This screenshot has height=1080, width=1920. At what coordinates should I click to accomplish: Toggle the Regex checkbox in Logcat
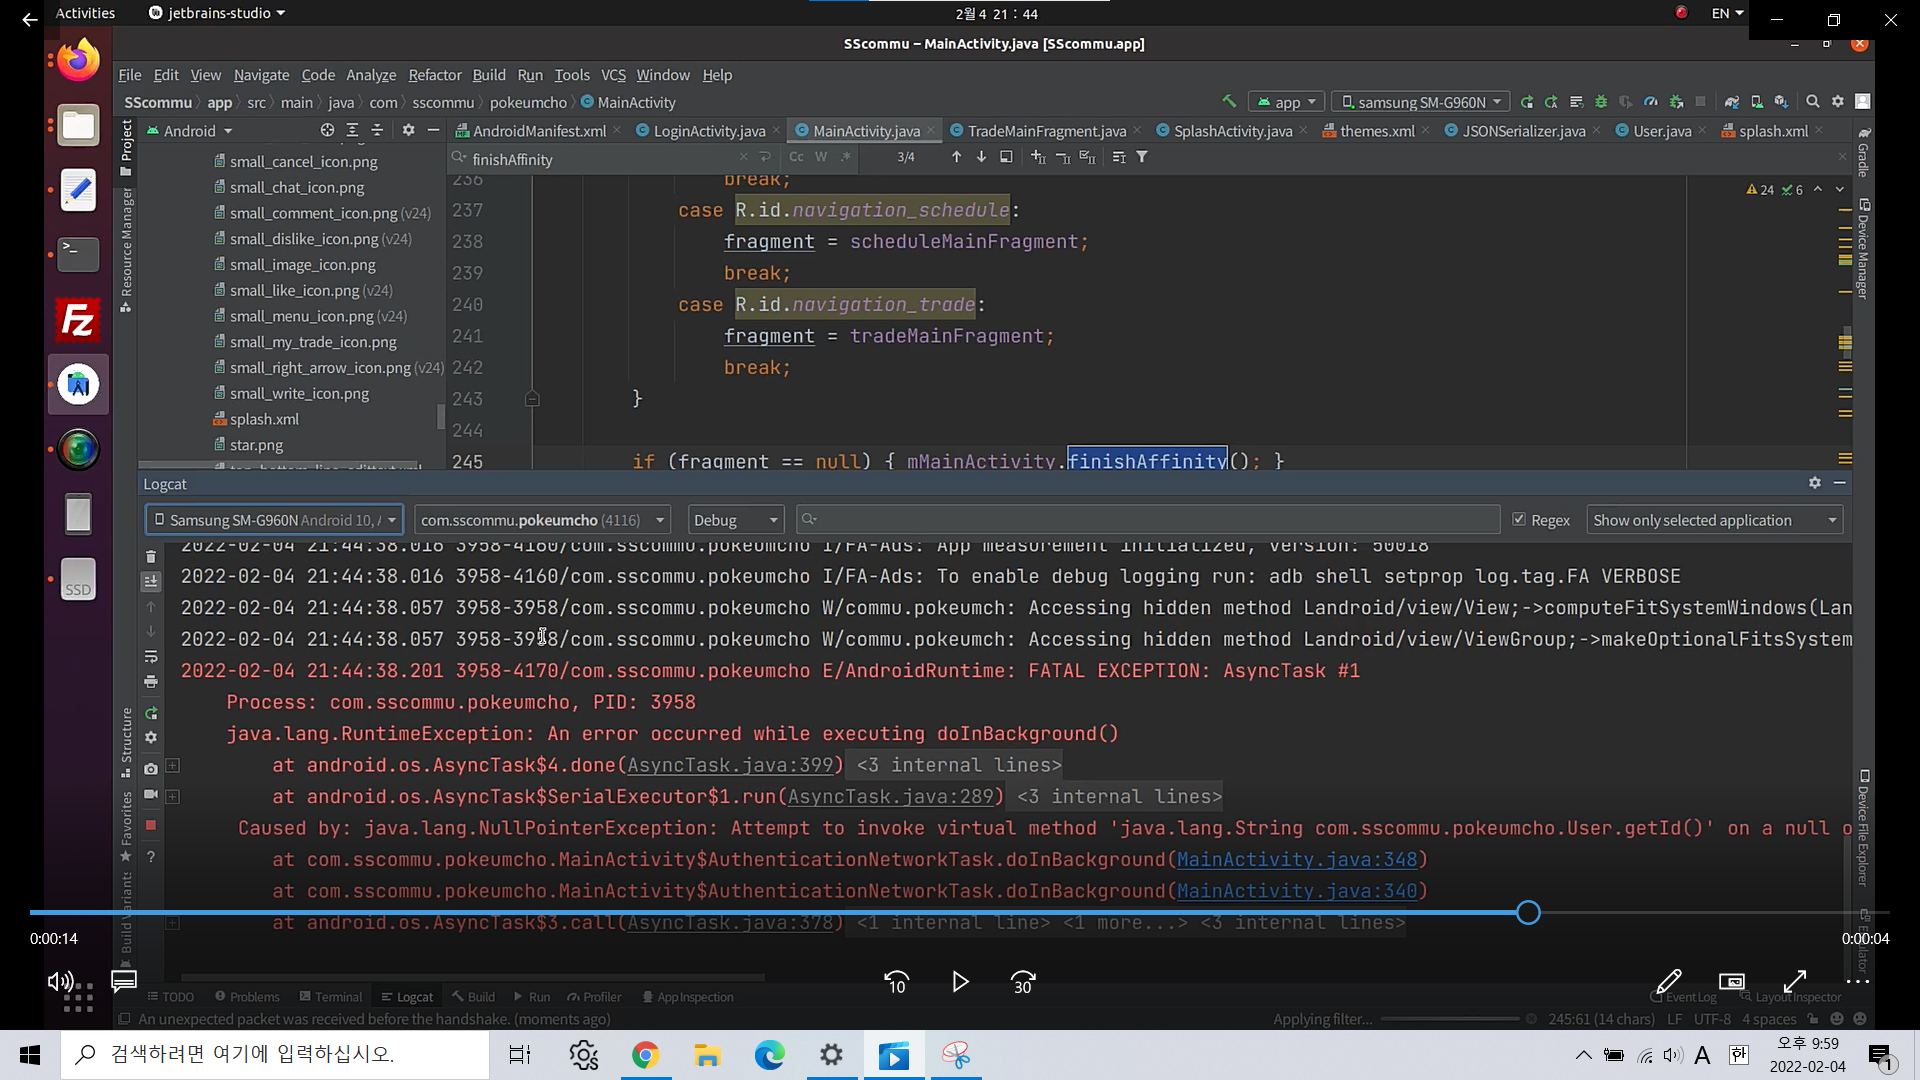click(x=1519, y=520)
